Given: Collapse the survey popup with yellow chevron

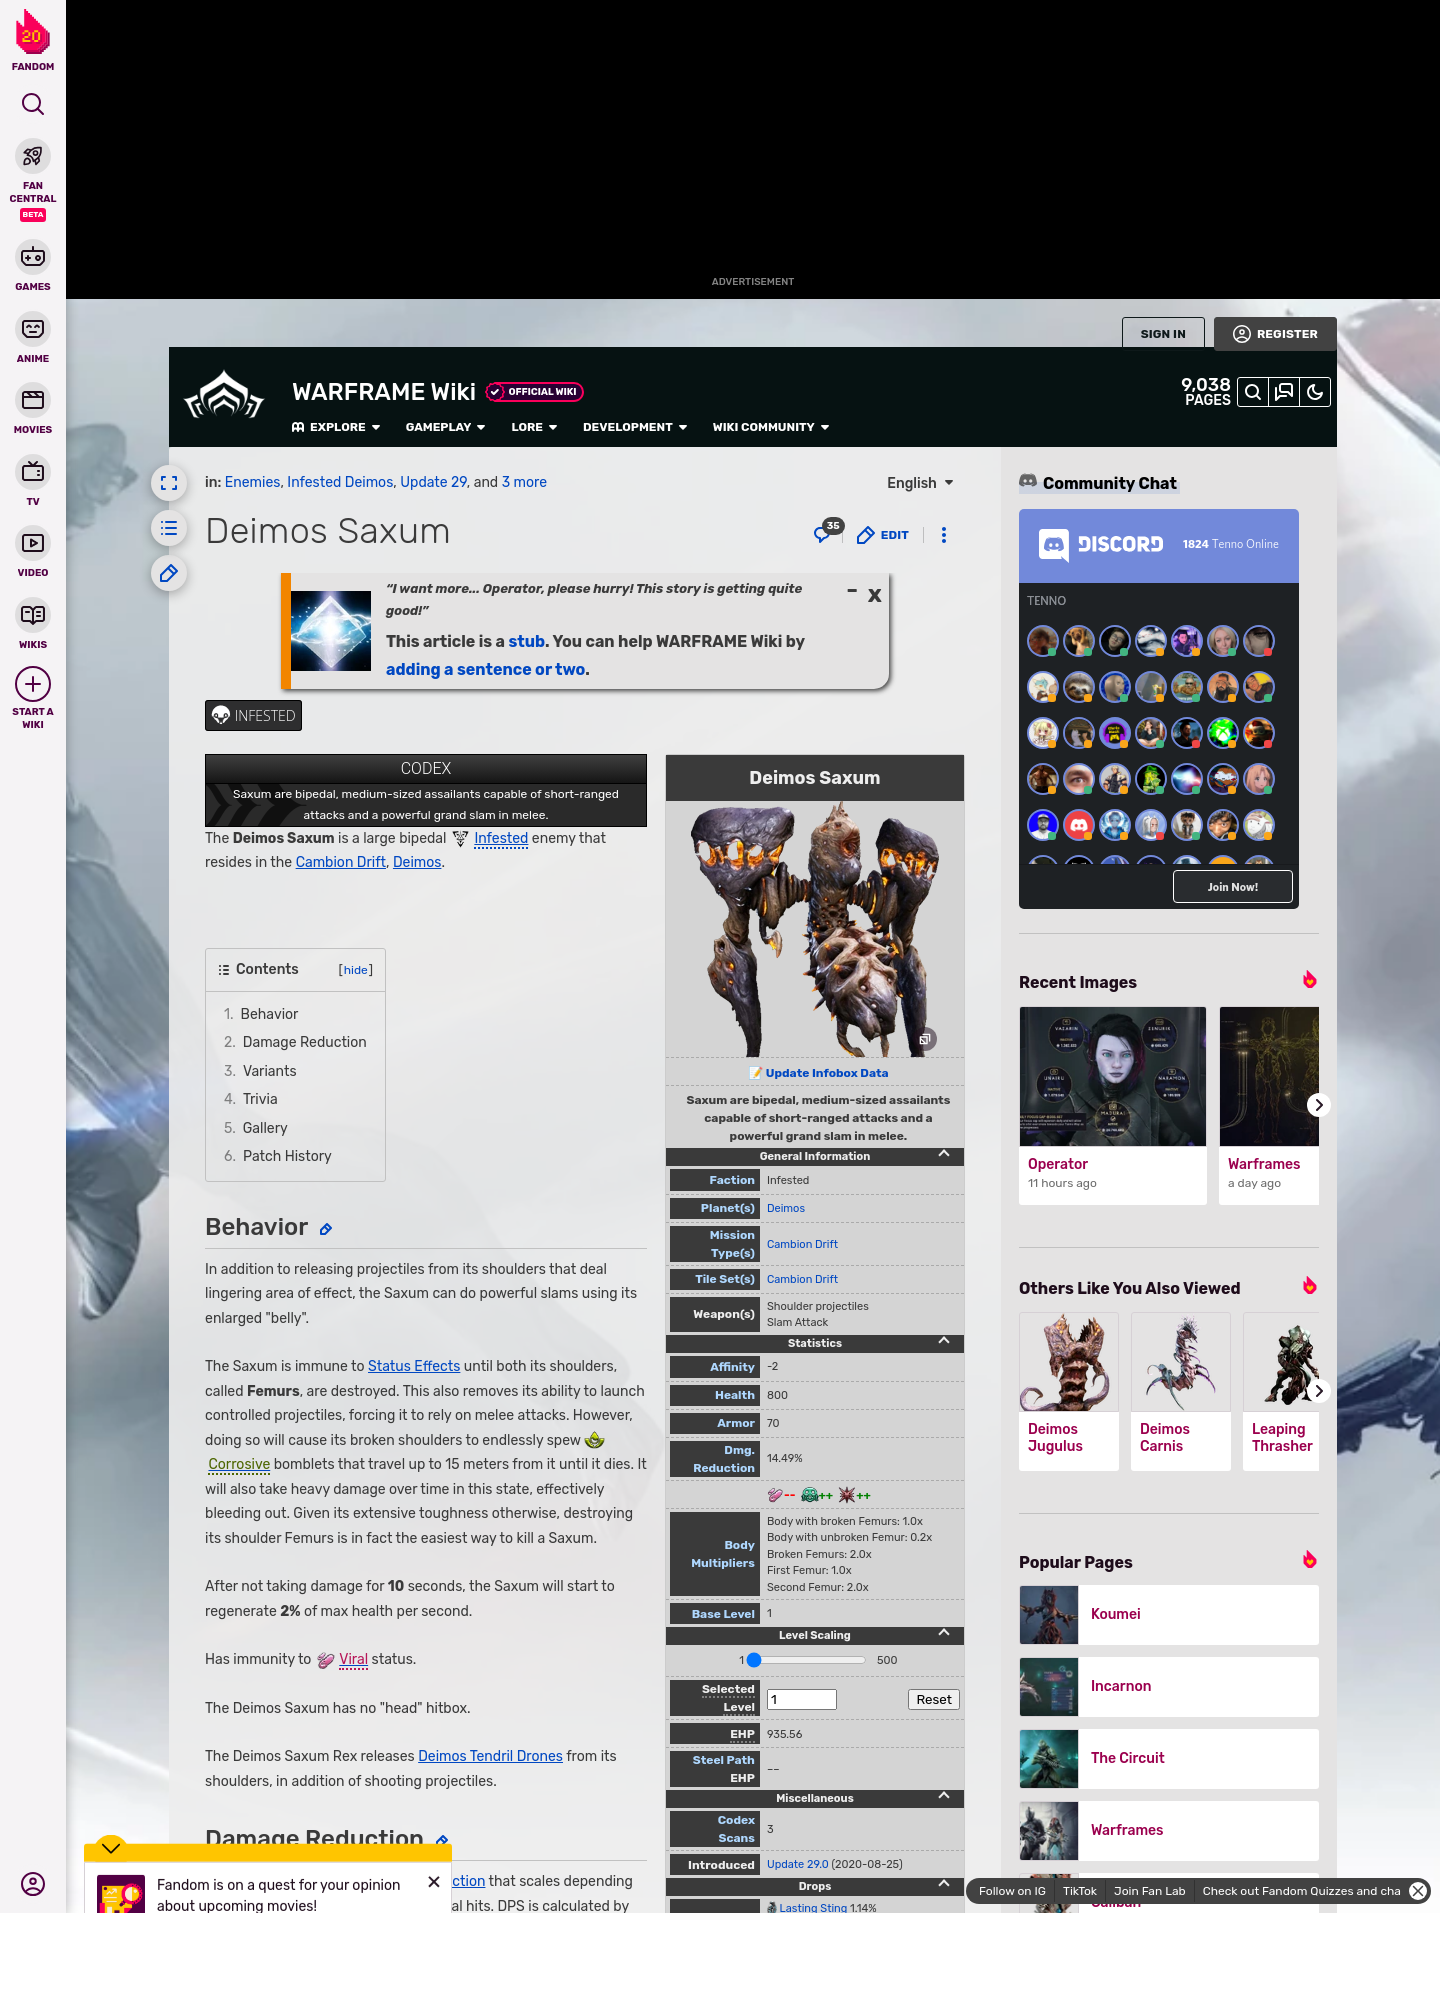Looking at the screenshot, I should coord(111,1847).
